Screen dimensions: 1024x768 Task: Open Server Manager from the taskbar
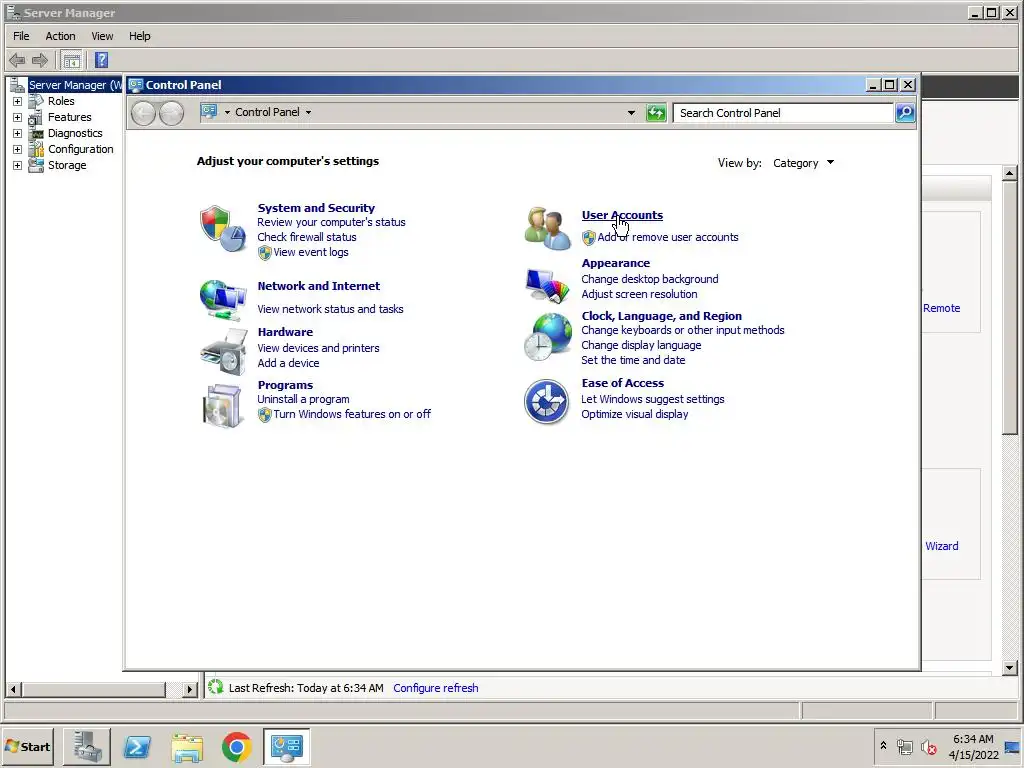tap(87, 746)
